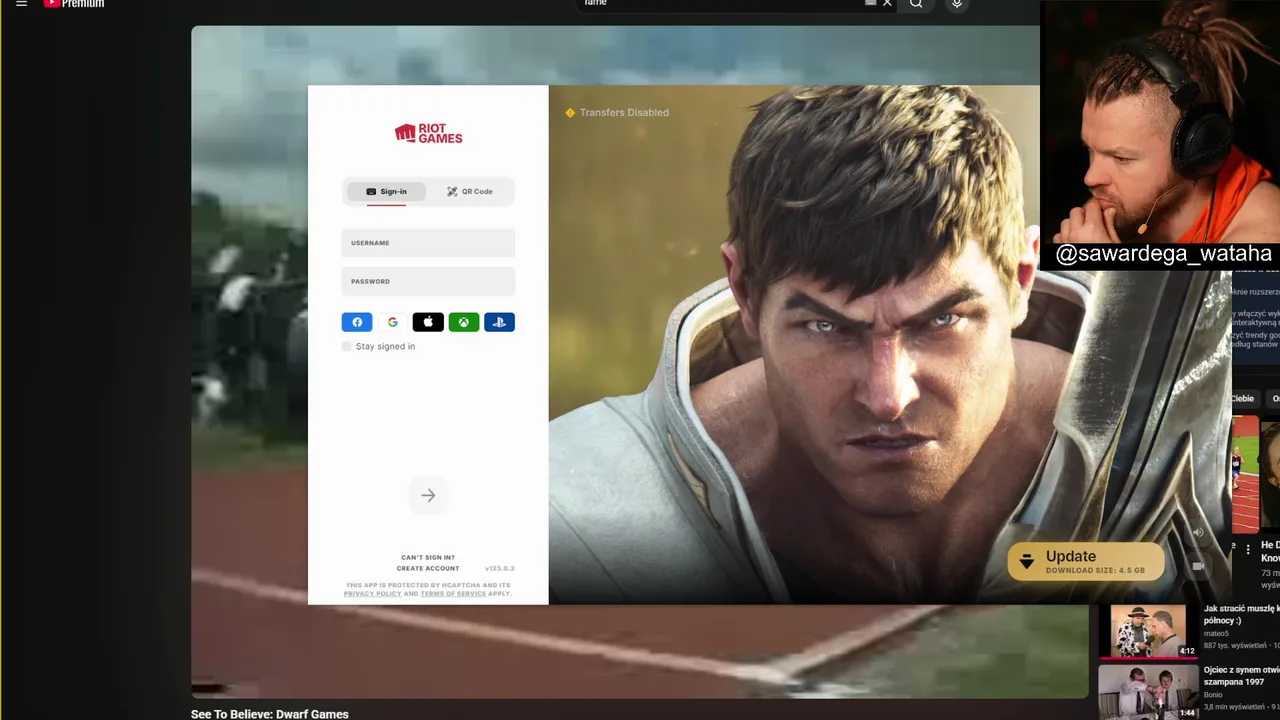Click the @sawardega_wataha handle overlay
The width and height of the screenshot is (1280, 720).
tap(1164, 254)
